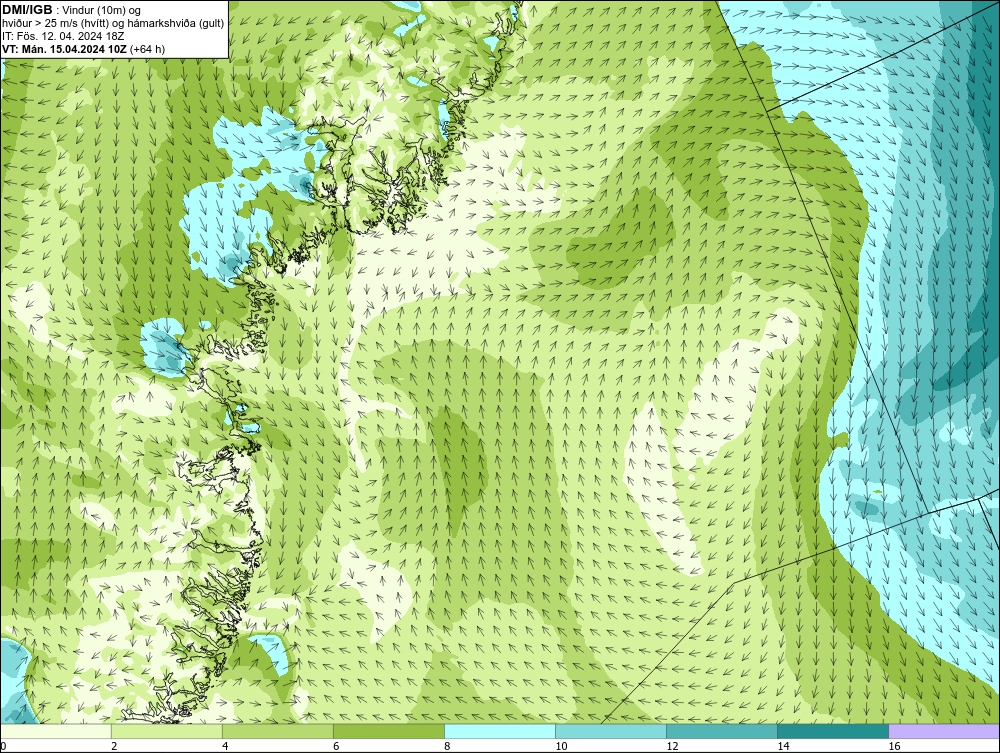This screenshot has height=753, width=1000.
Task: Click the '(+64 h)' forecast offset text
Action: coord(147,49)
